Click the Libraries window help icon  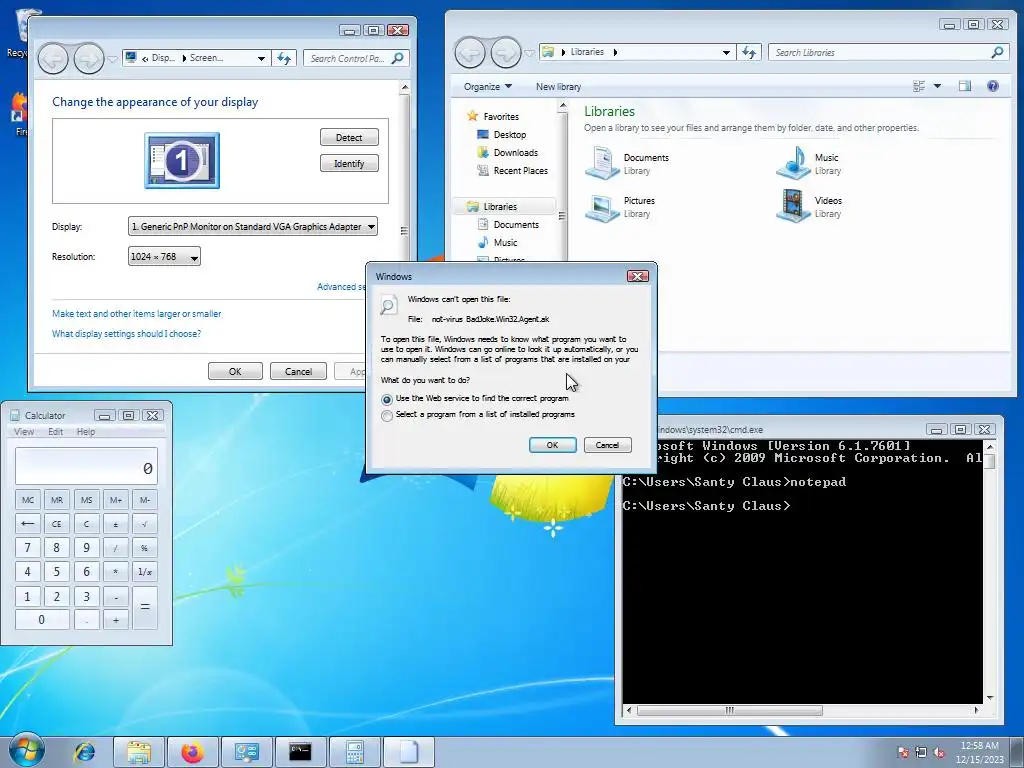tap(993, 86)
